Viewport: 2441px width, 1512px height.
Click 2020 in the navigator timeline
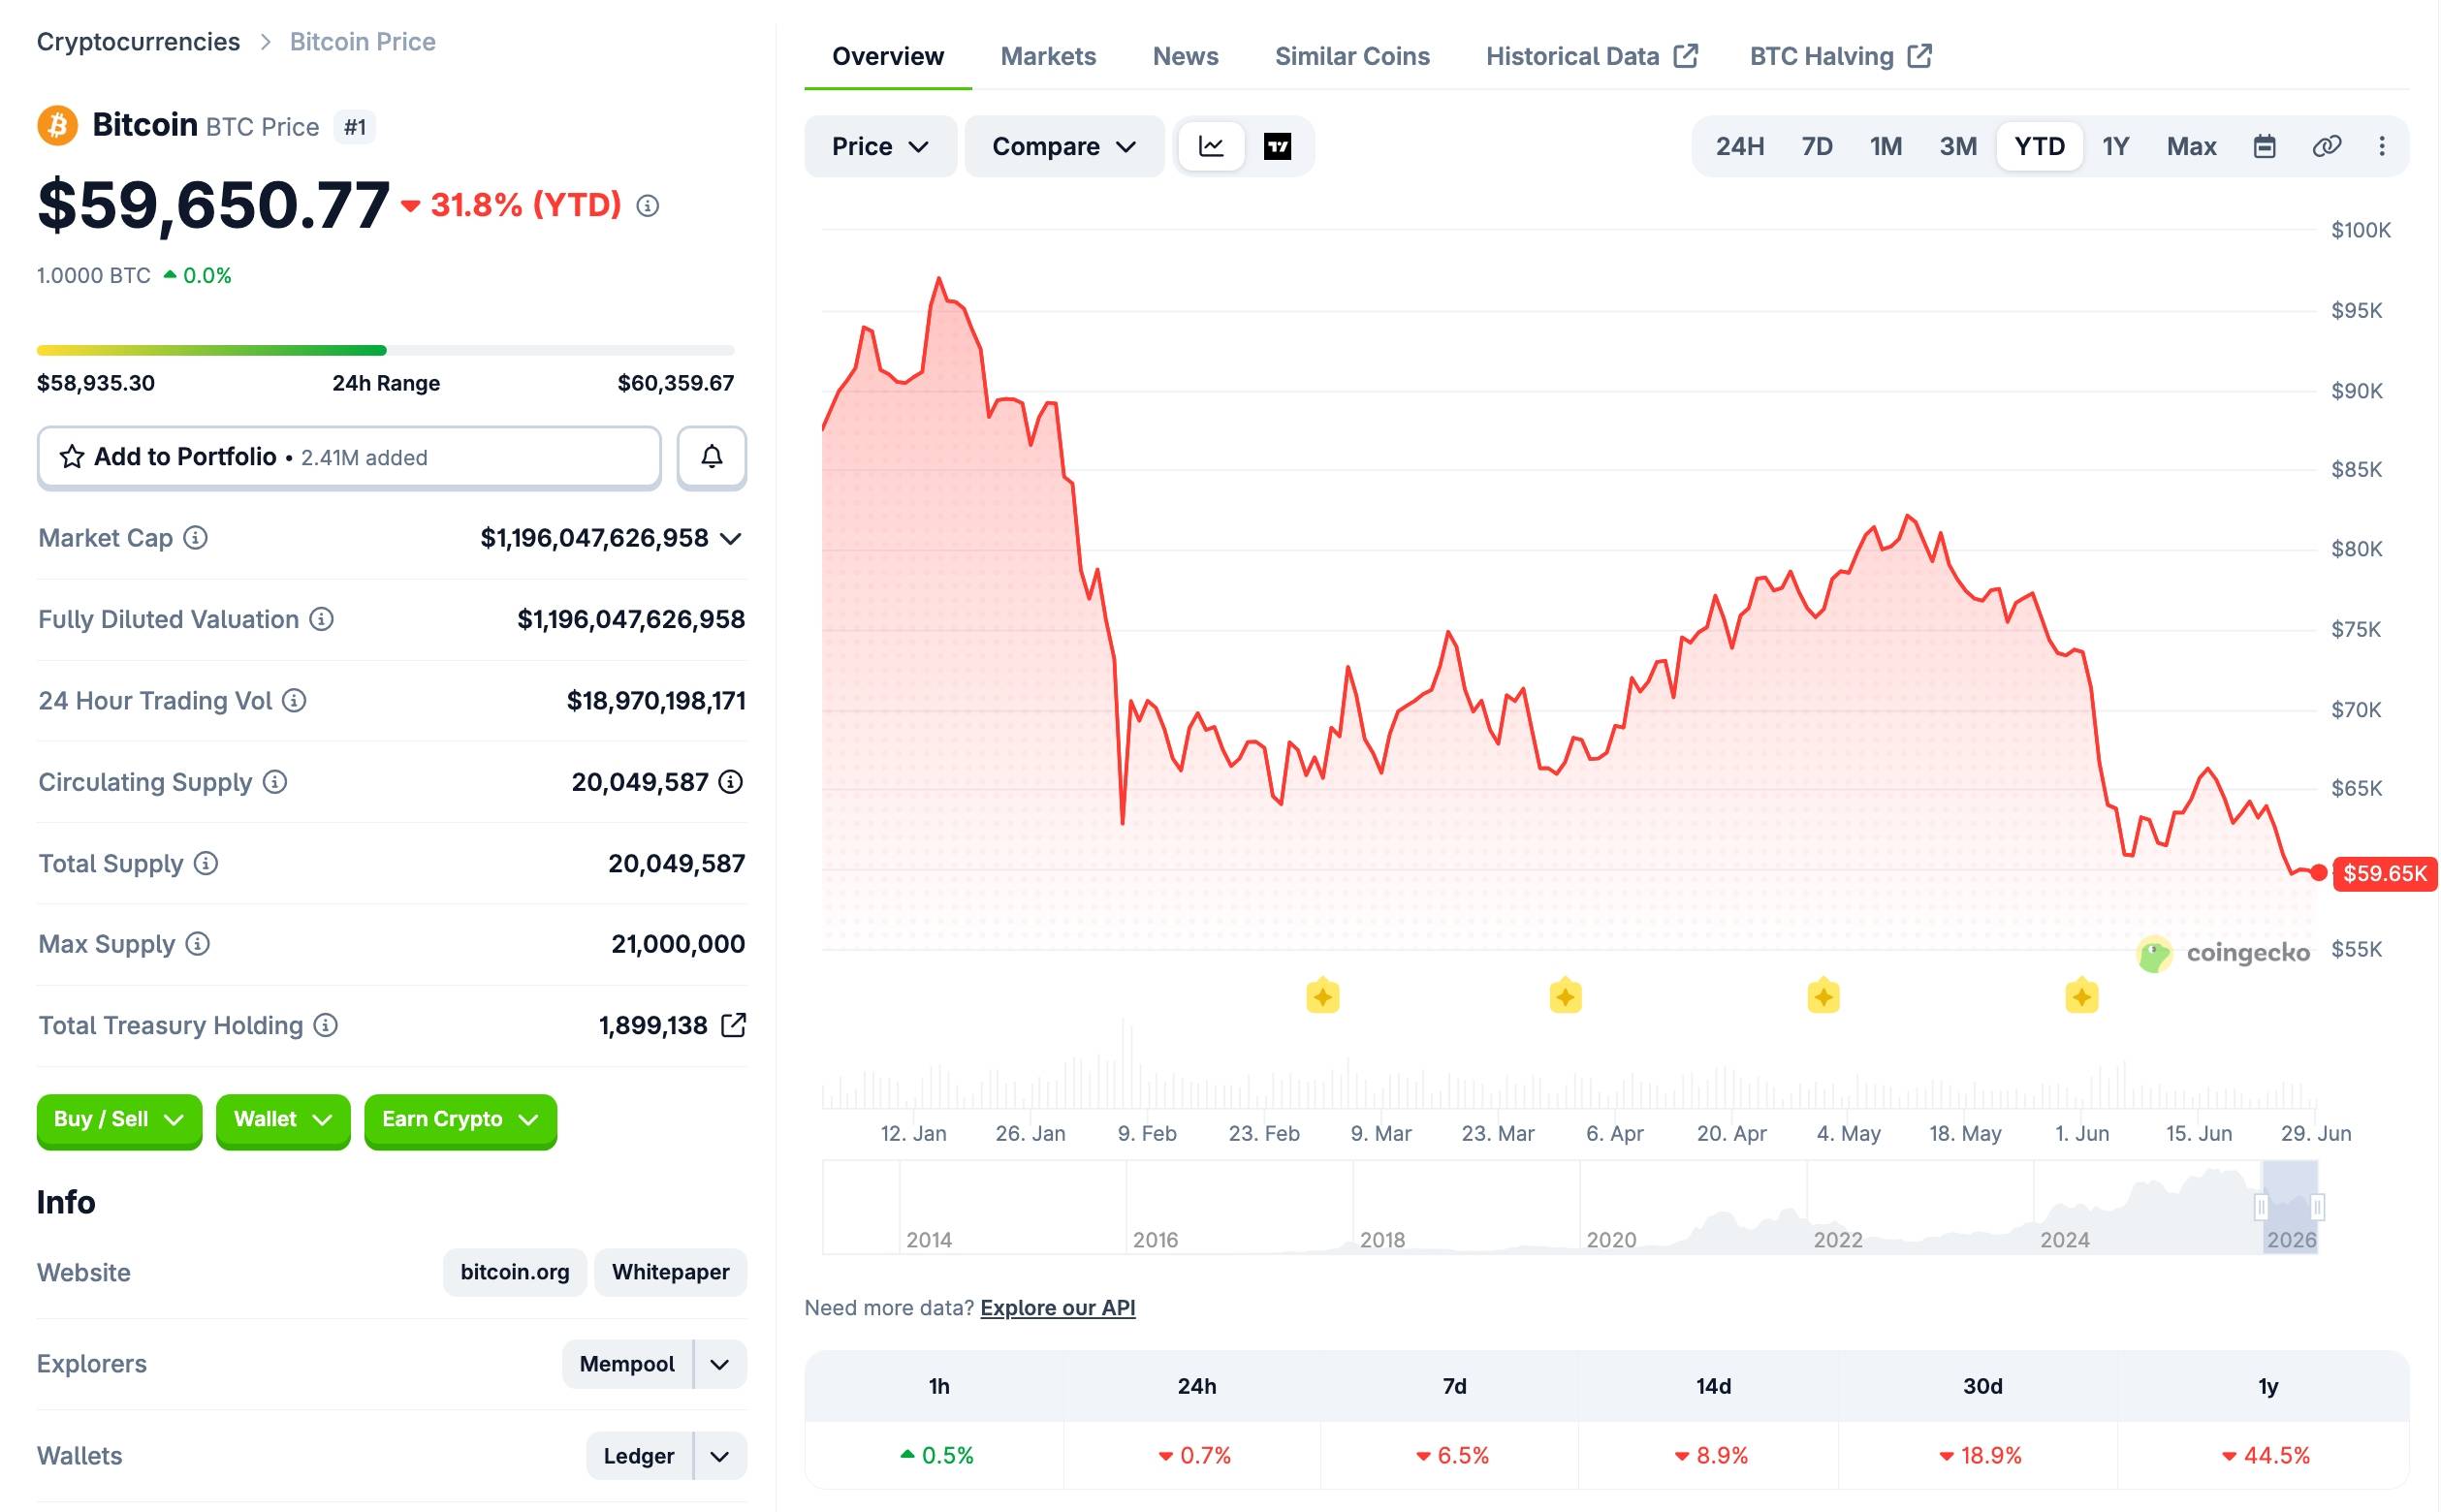pyautogui.click(x=1611, y=1240)
